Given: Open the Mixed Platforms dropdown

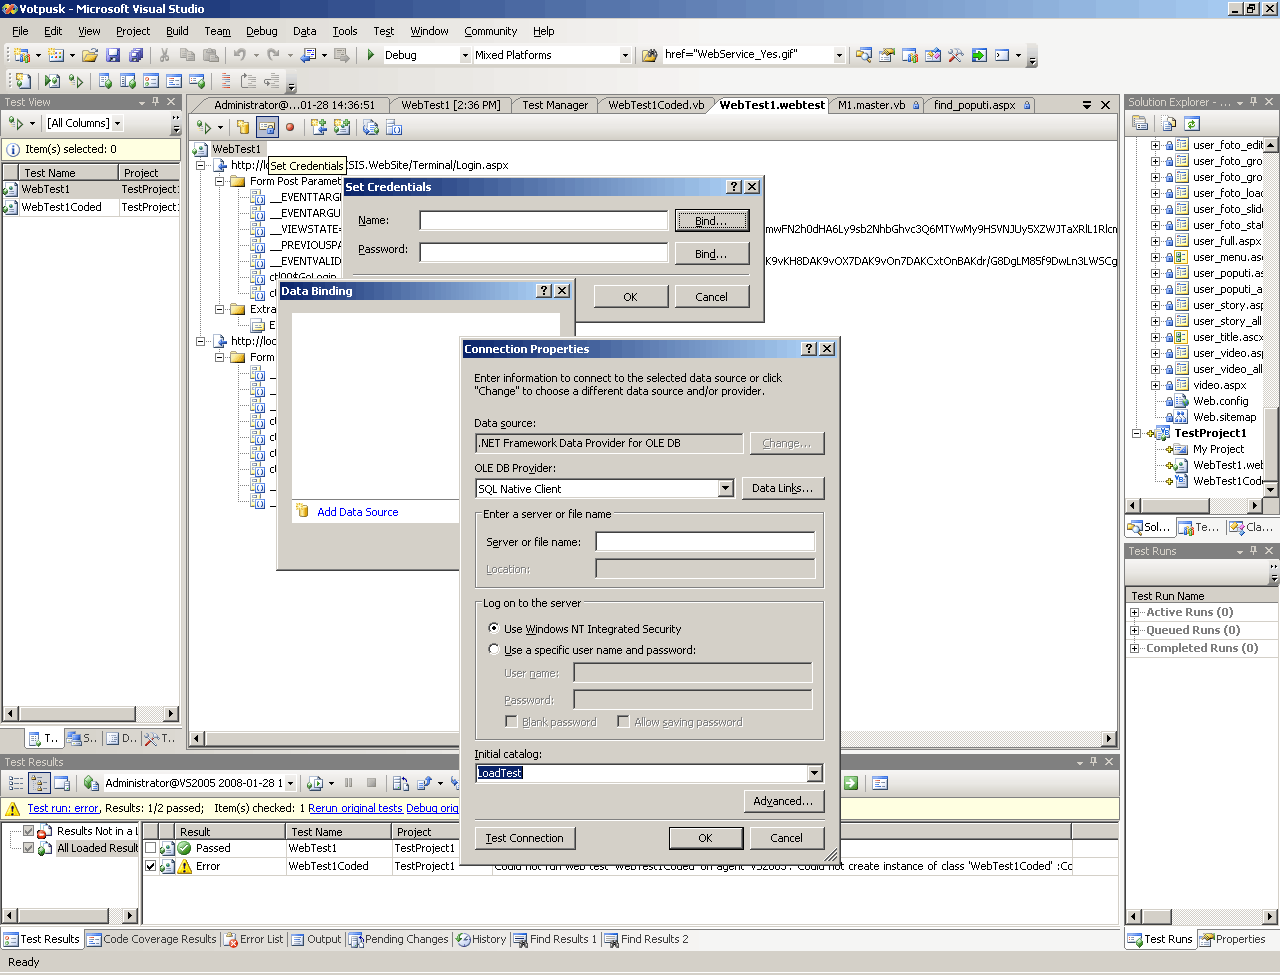Looking at the screenshot, I should point(625,55).
